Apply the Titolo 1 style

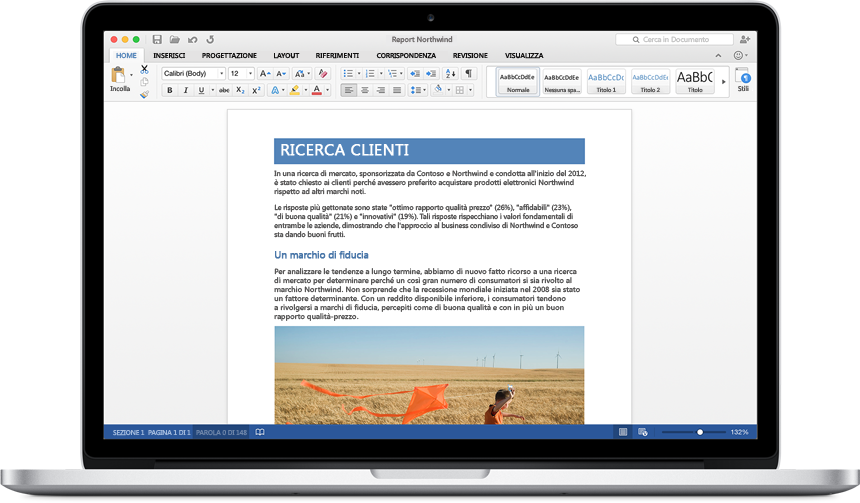(x=606, y=82)
